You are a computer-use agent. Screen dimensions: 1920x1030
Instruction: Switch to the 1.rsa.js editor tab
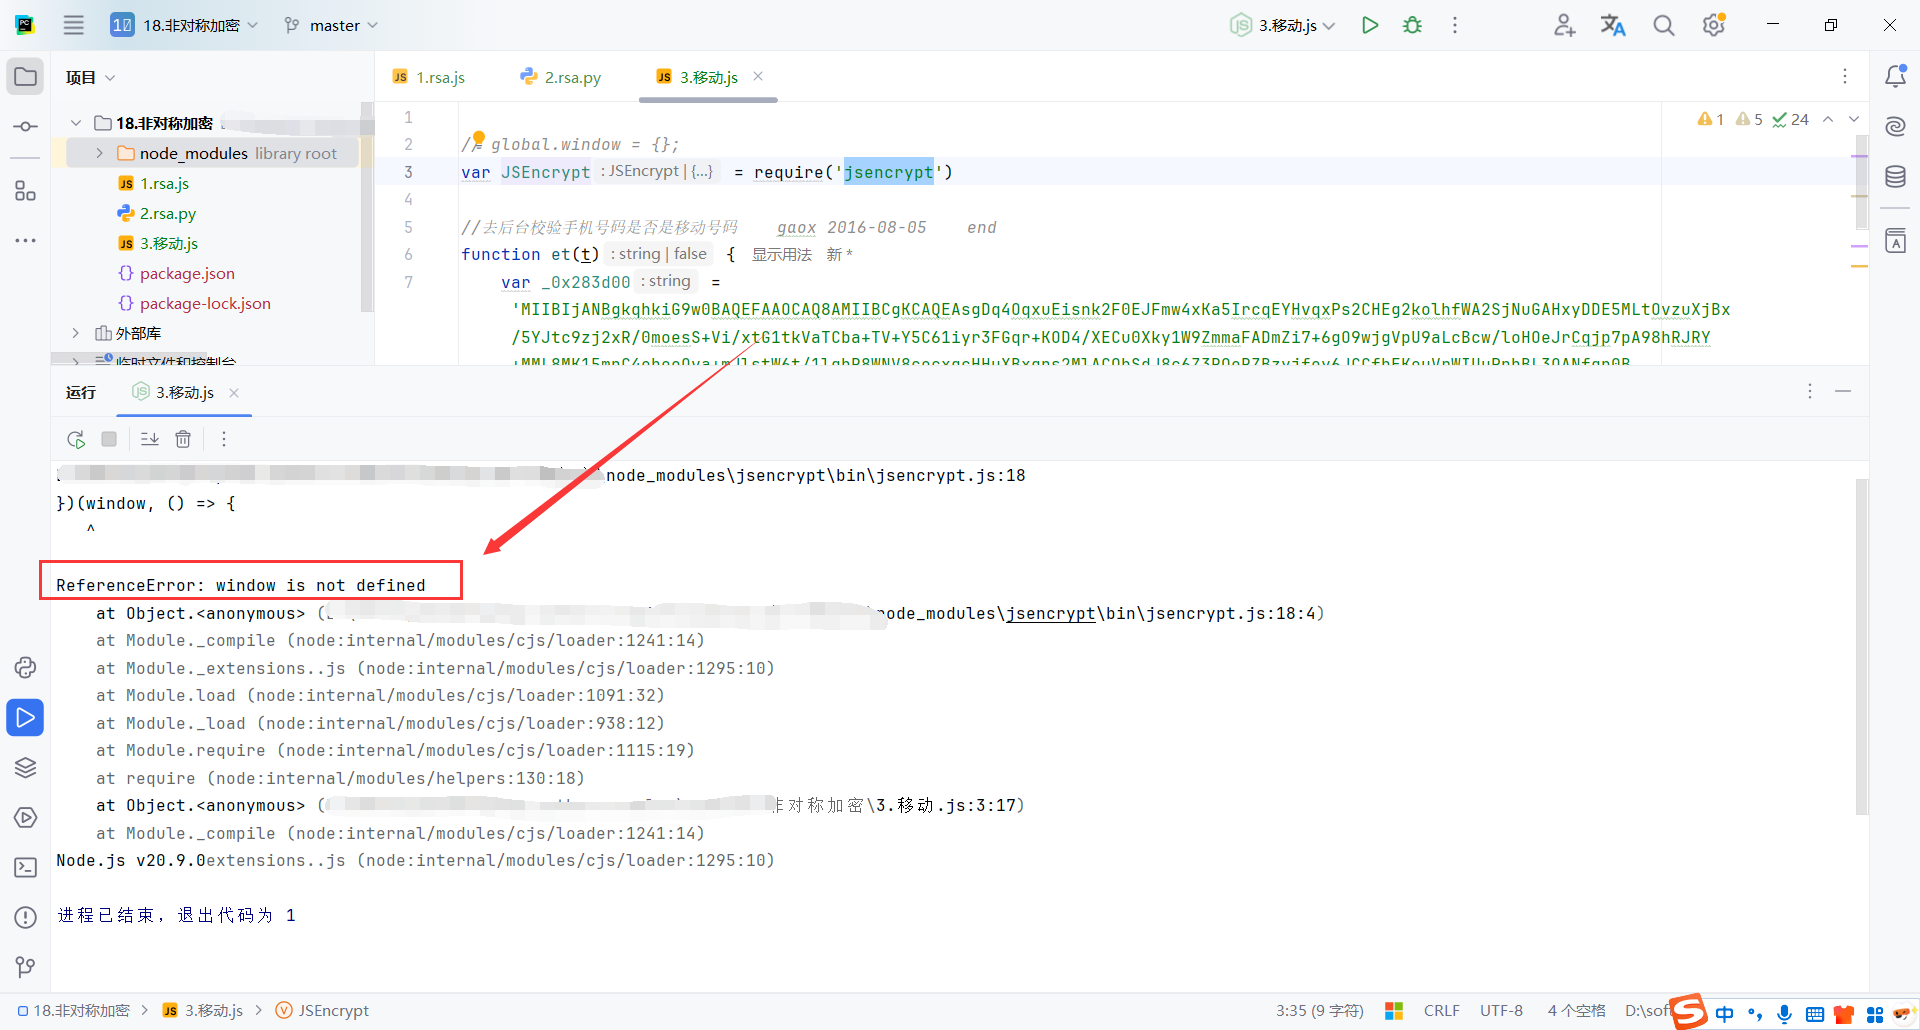pyautogui.click(x=429, y=77)
